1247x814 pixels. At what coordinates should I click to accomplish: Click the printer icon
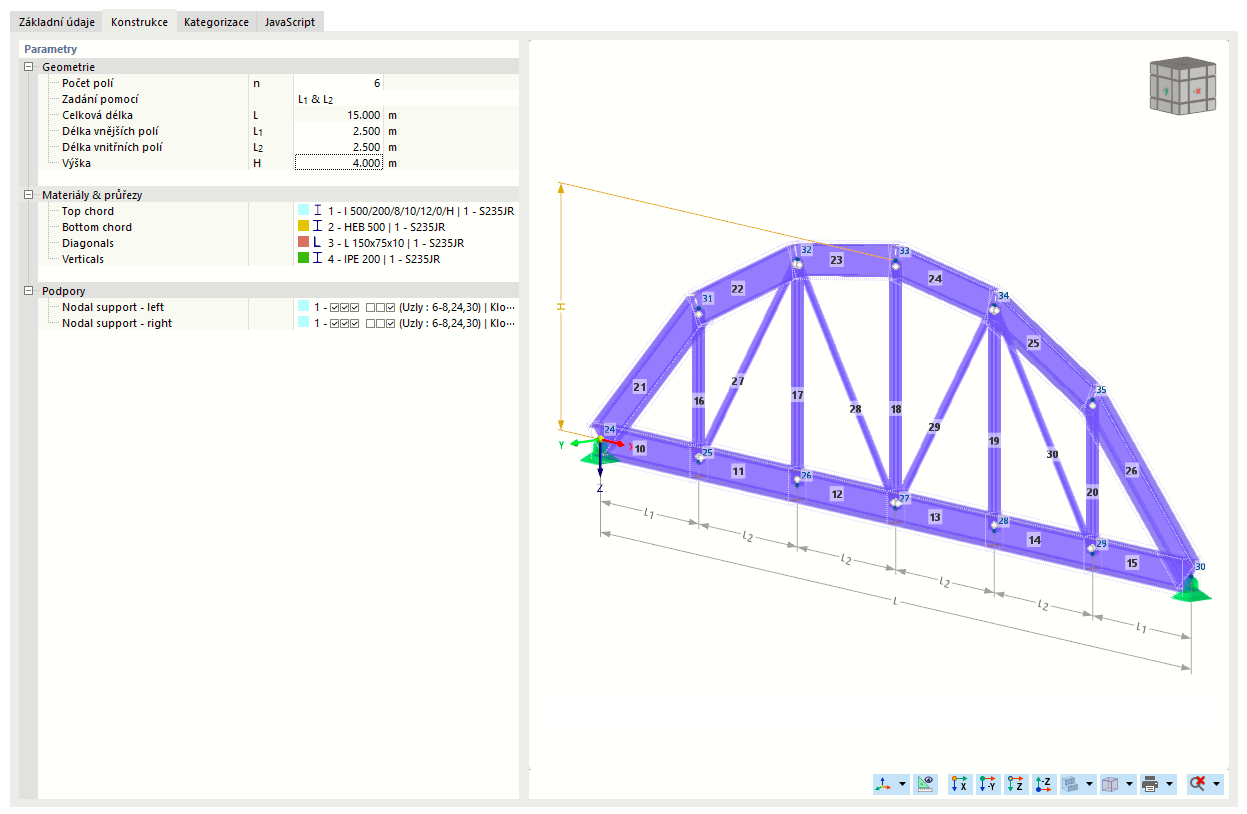(1150, 784)
